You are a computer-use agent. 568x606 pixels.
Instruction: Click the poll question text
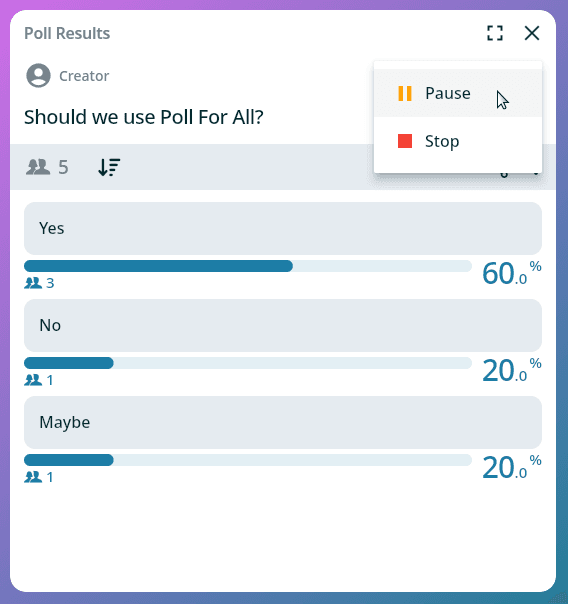pyautogui.click(x=144, y=117)
